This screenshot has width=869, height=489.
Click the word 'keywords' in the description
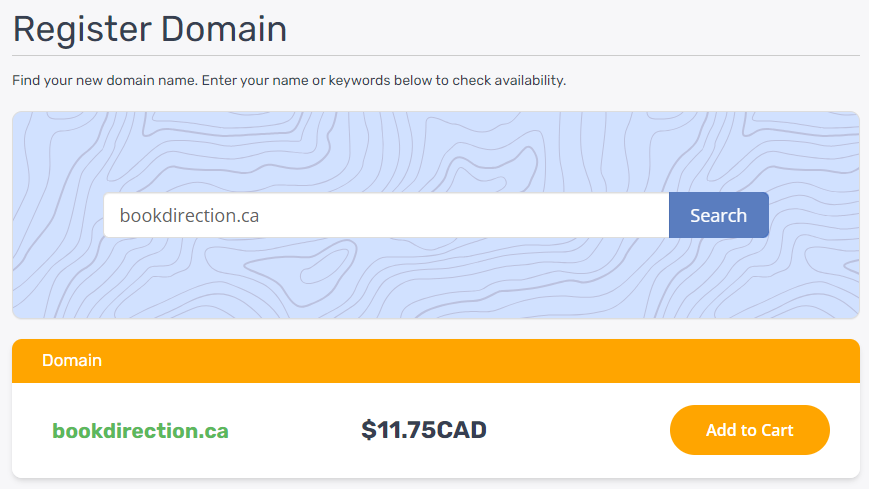click(359, 80)
